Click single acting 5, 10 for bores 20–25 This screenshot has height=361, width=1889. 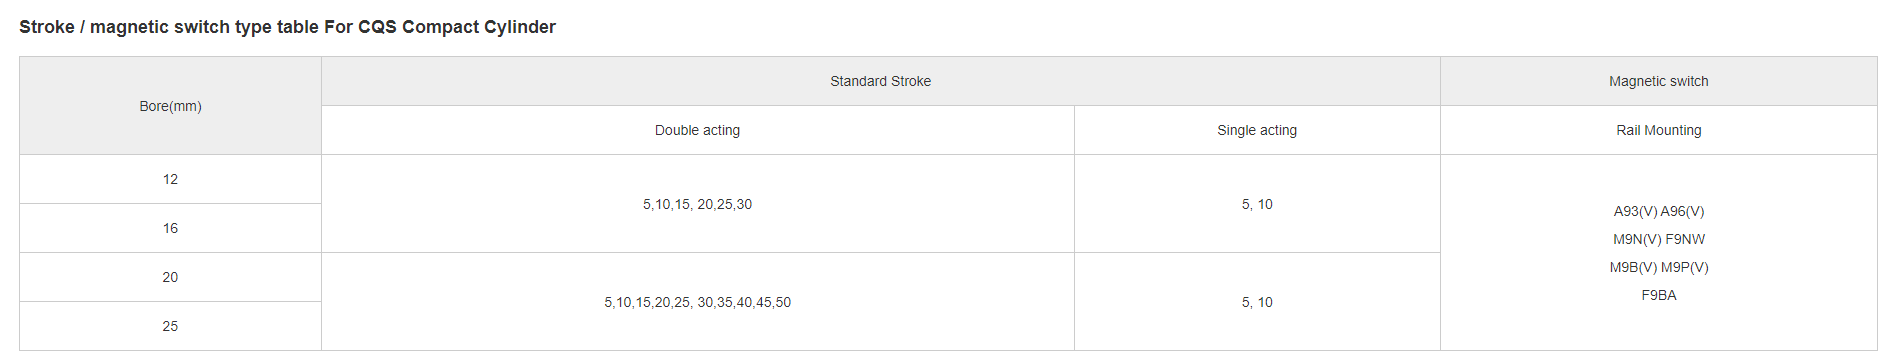[x=1257, y=302]
